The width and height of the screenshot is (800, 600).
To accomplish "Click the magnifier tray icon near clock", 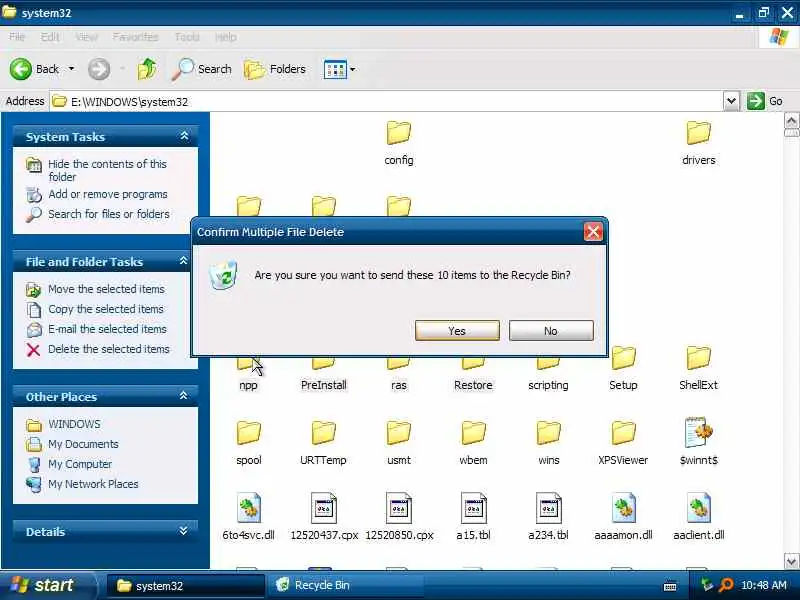I will (x=726, y=585).
